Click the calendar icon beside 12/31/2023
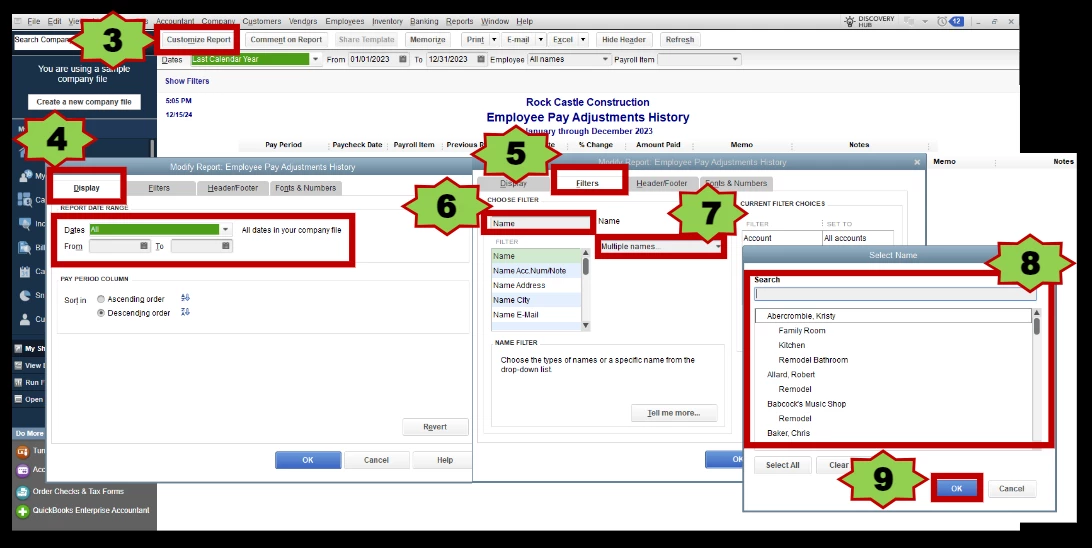 tap(481, 59)
